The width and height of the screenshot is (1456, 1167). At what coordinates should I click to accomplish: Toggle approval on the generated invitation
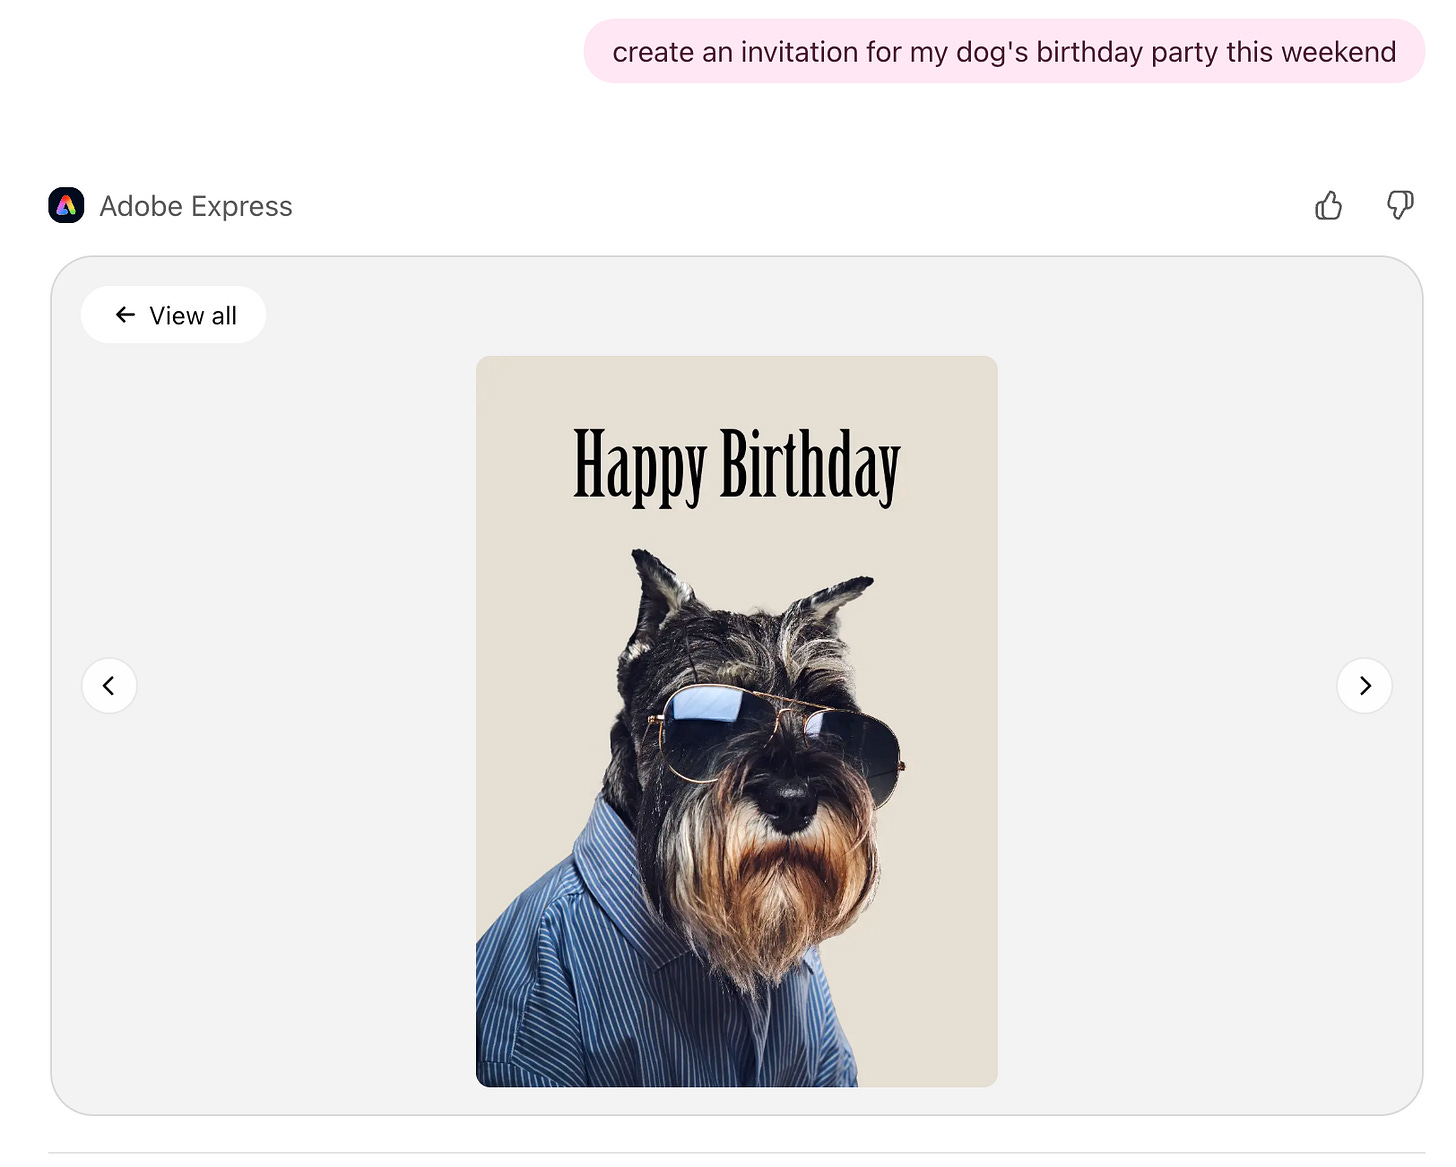[x=1328, y=206]
